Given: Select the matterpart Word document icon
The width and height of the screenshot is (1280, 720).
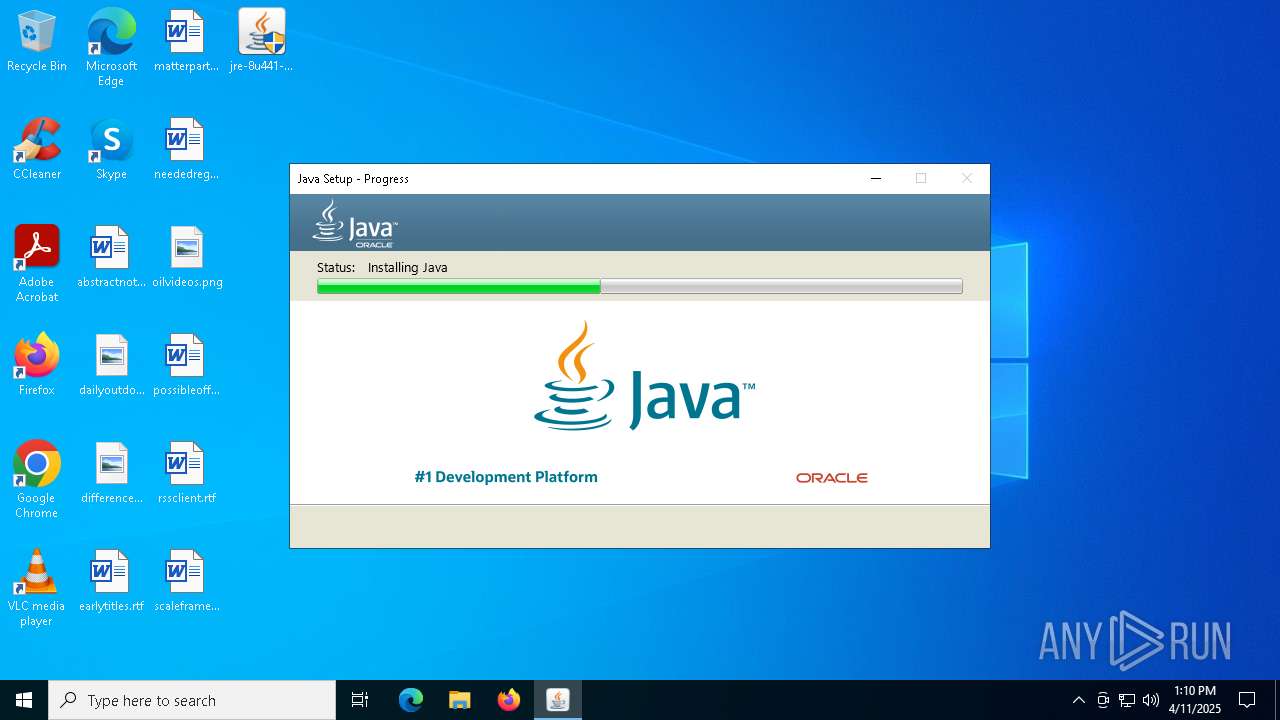Looking at the screenshot, I should [186, 42].
